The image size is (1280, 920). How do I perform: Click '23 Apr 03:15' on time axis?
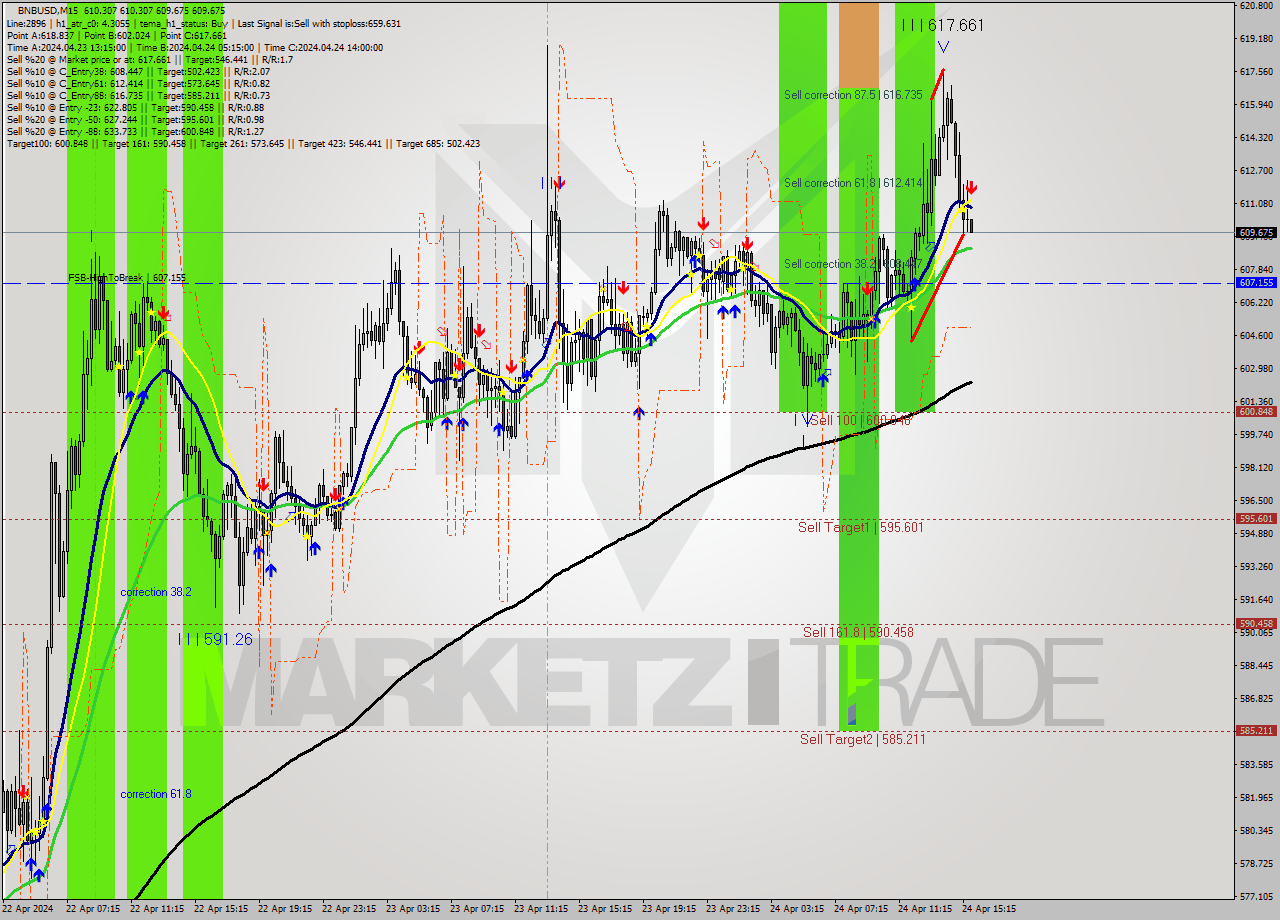[413, 909]
